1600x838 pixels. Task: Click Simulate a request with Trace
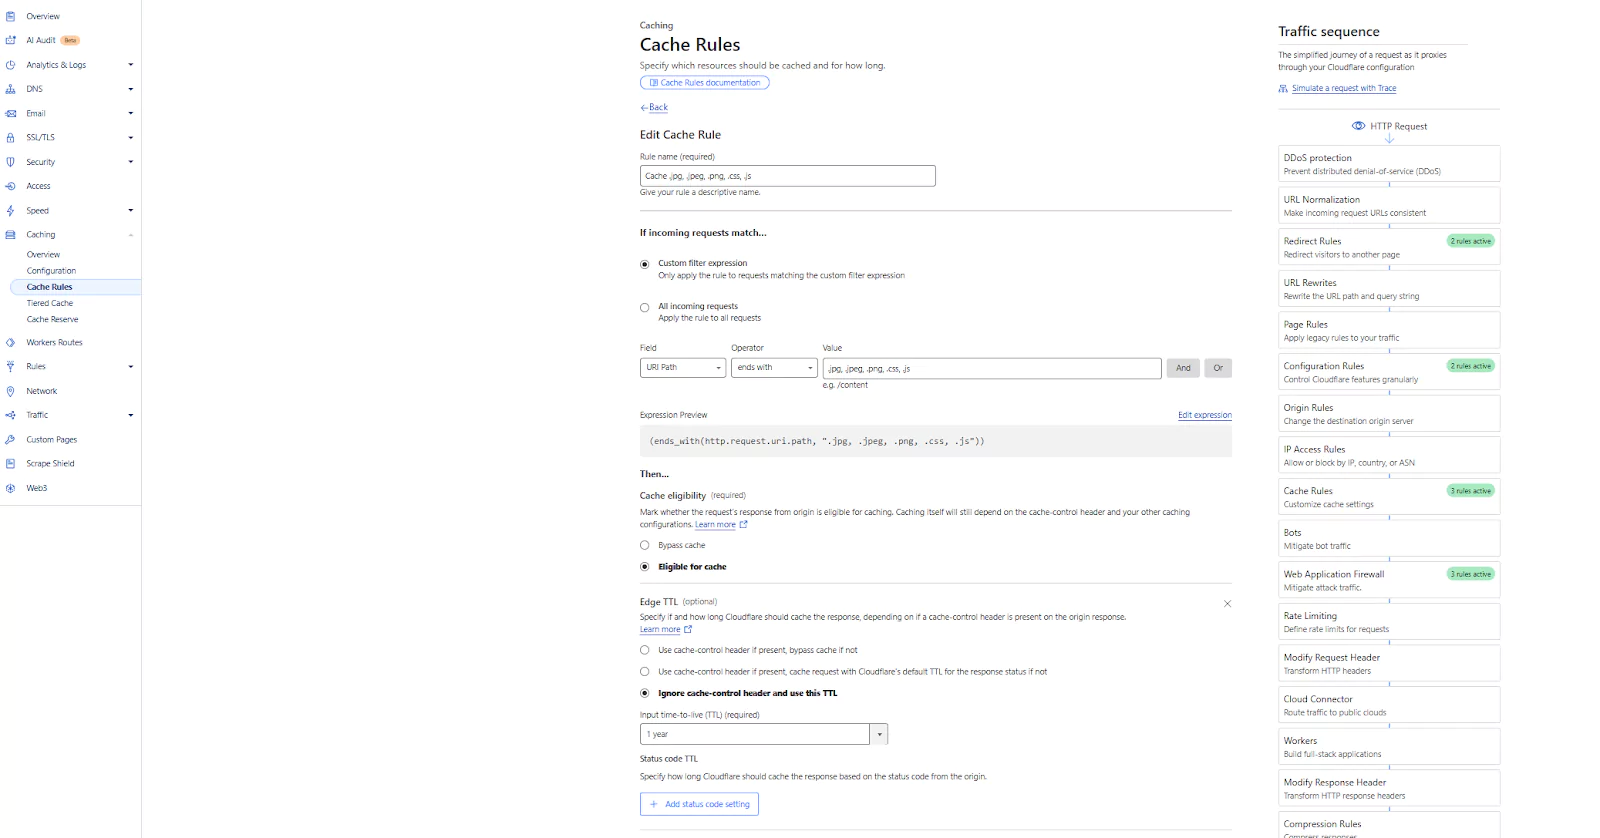[x=1344, y=88]
